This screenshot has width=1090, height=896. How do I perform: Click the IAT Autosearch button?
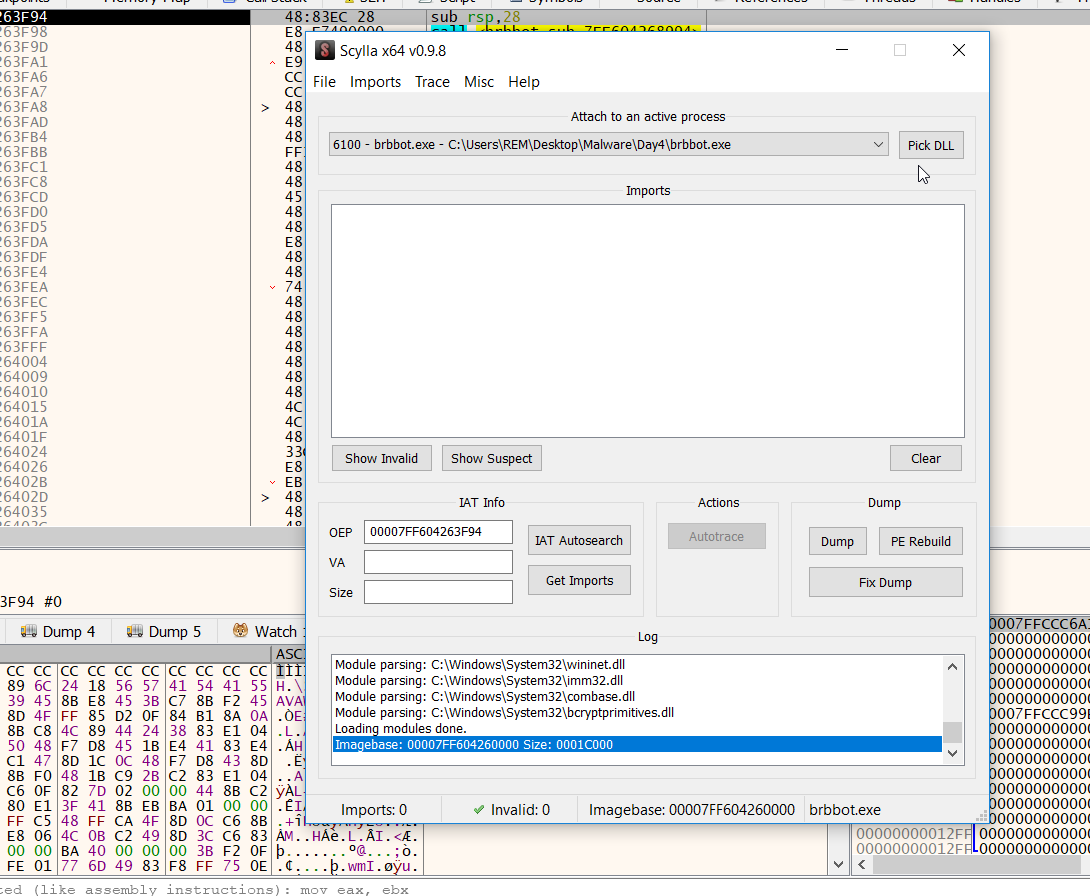[578, 540]
